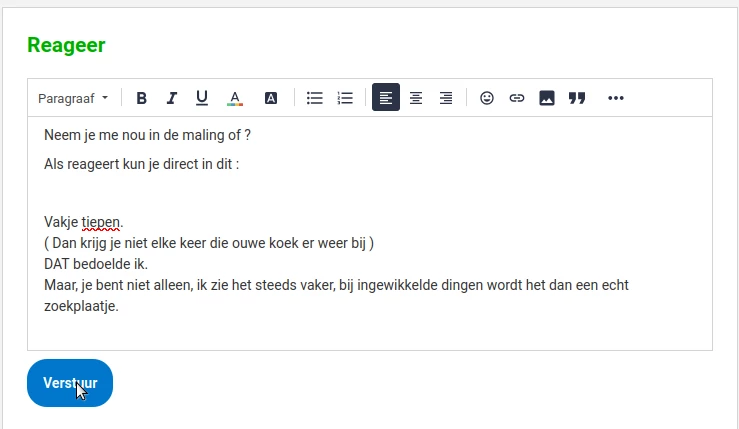The height and width of the screenshot is (429, 739).
Task: Show more toolbar options
Action: [x=616, y=98]
